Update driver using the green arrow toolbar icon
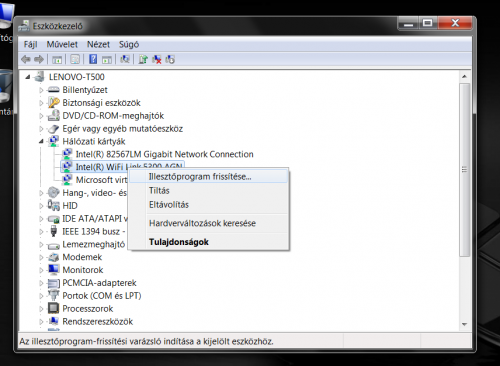 coord(143,59)
